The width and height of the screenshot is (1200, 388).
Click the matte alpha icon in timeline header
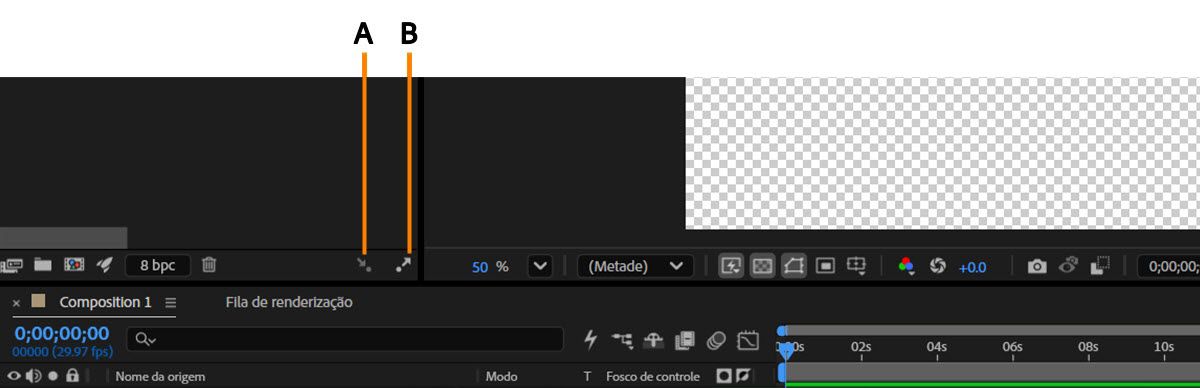pyautogui.click(x=724, y=377)
